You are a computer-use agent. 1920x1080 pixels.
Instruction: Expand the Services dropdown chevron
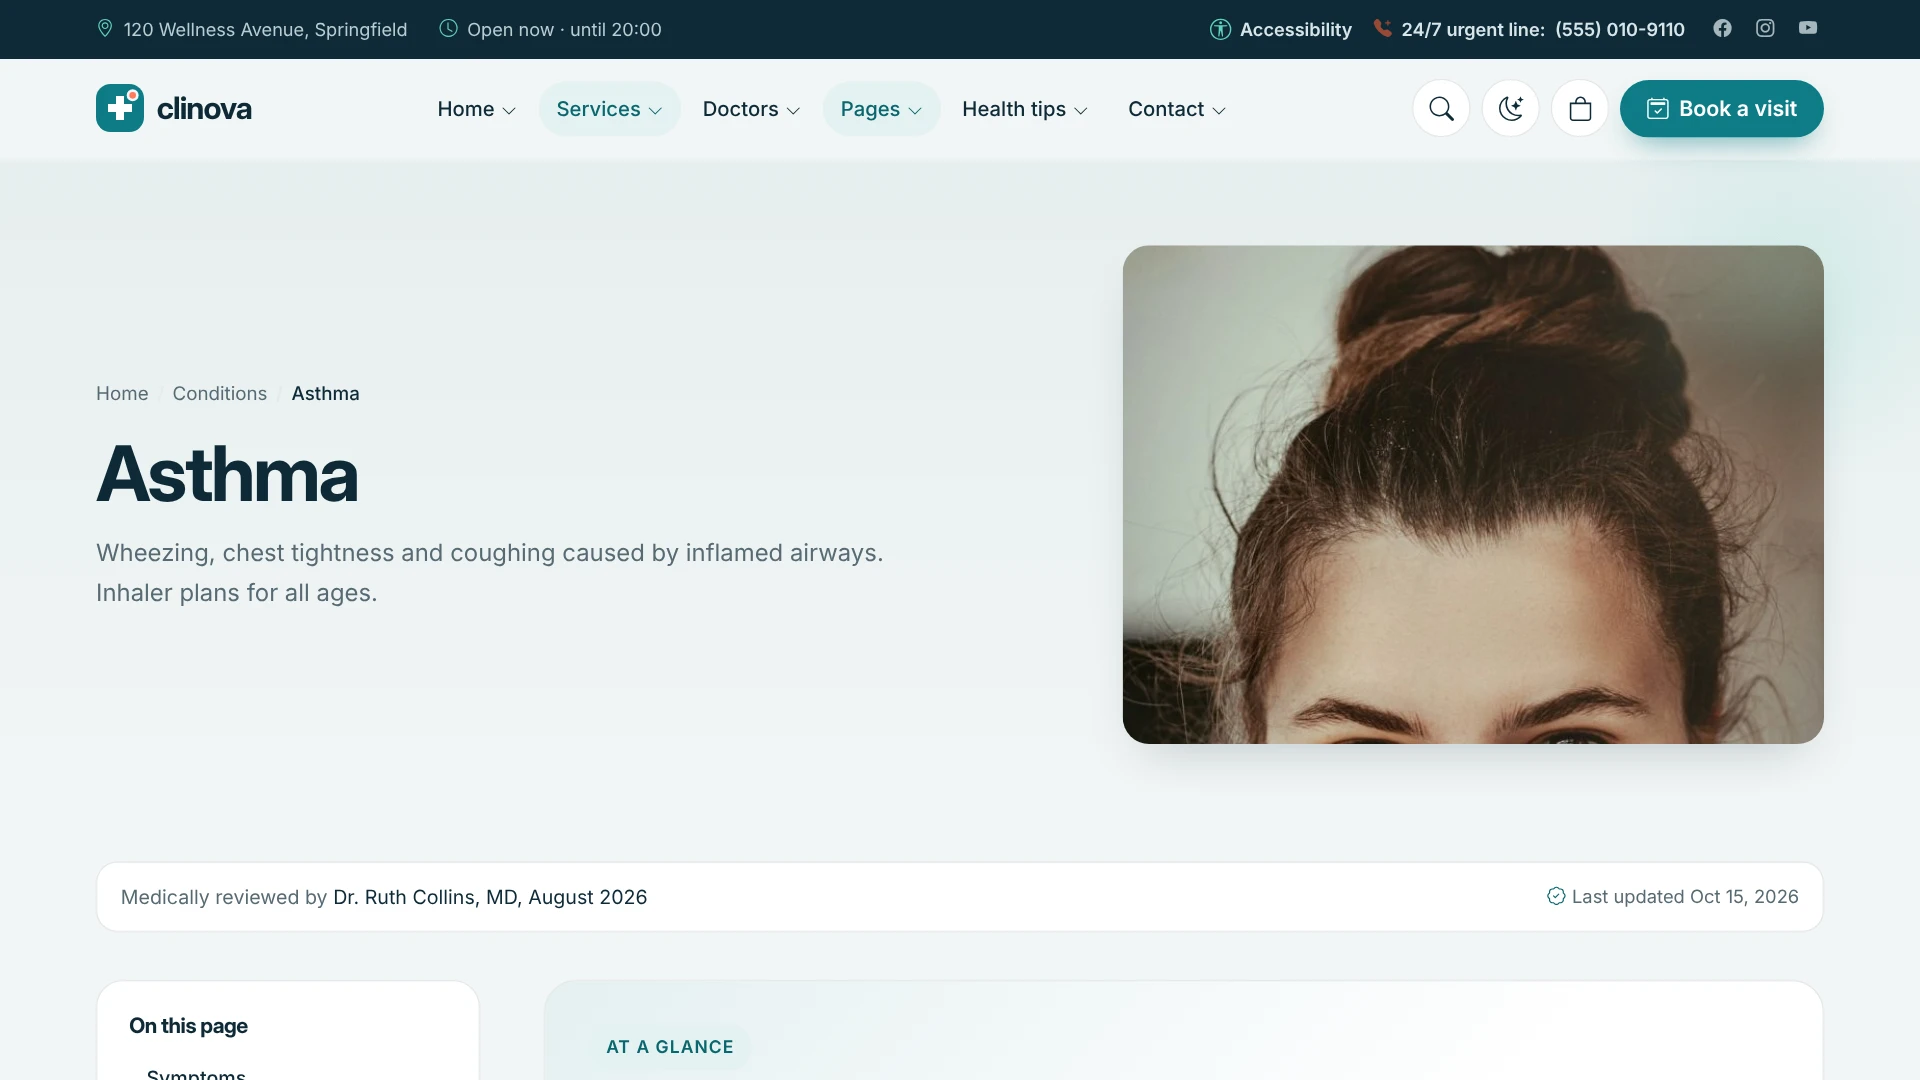[x=655, y=110]
